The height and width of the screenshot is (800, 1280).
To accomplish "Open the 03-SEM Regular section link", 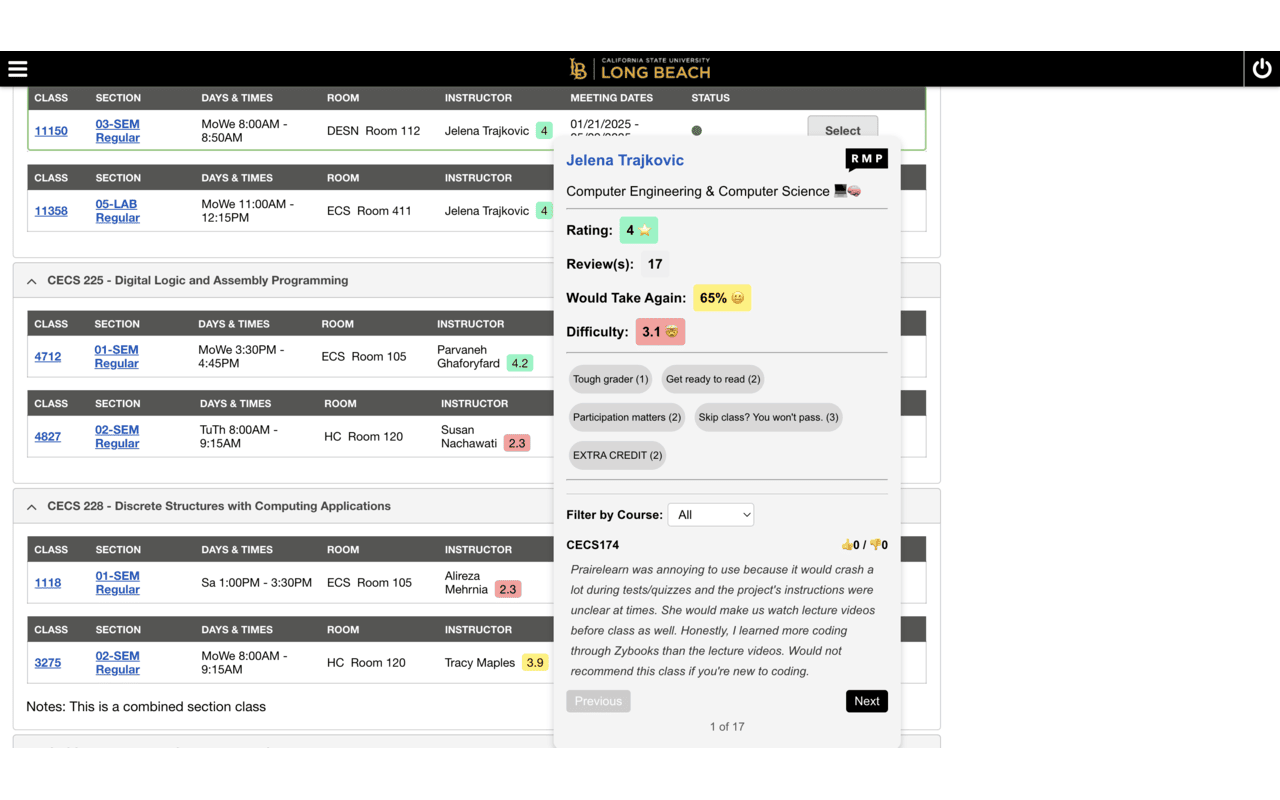I will click(118, 131).
